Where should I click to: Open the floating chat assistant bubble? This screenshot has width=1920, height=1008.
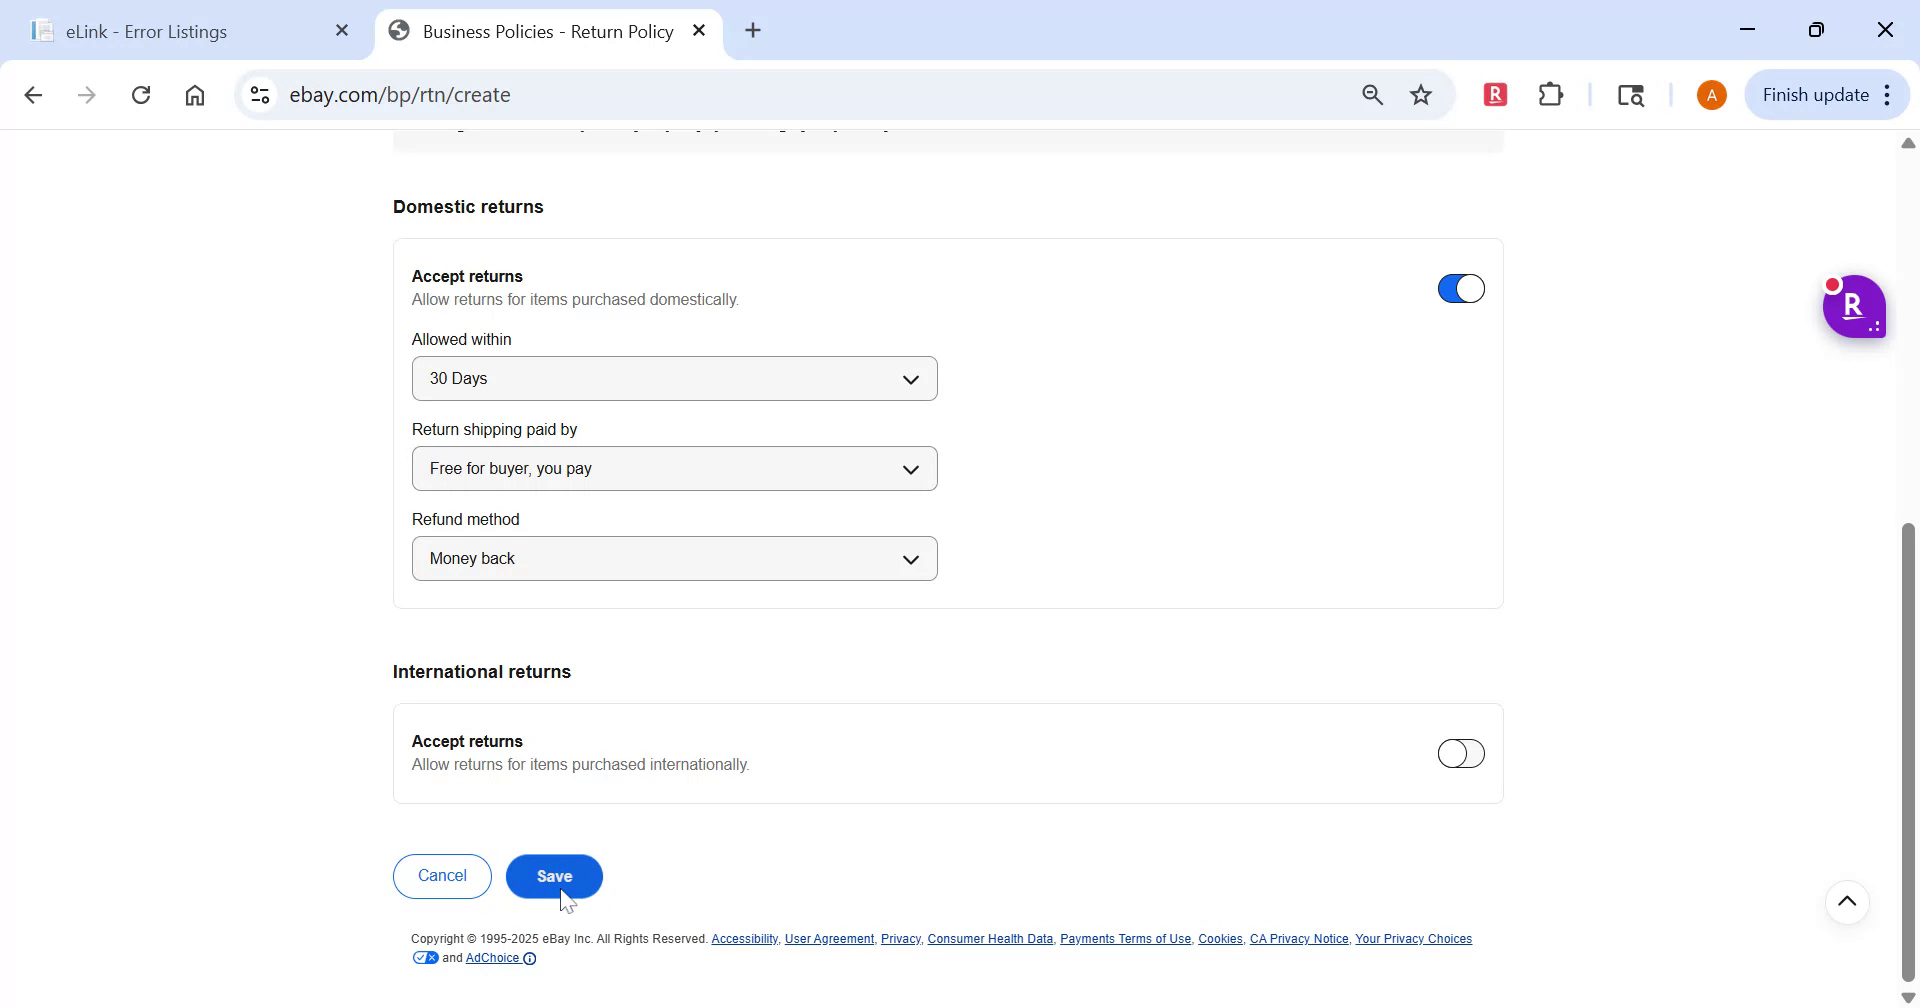pyautogui.click(x=1855, y=307)
